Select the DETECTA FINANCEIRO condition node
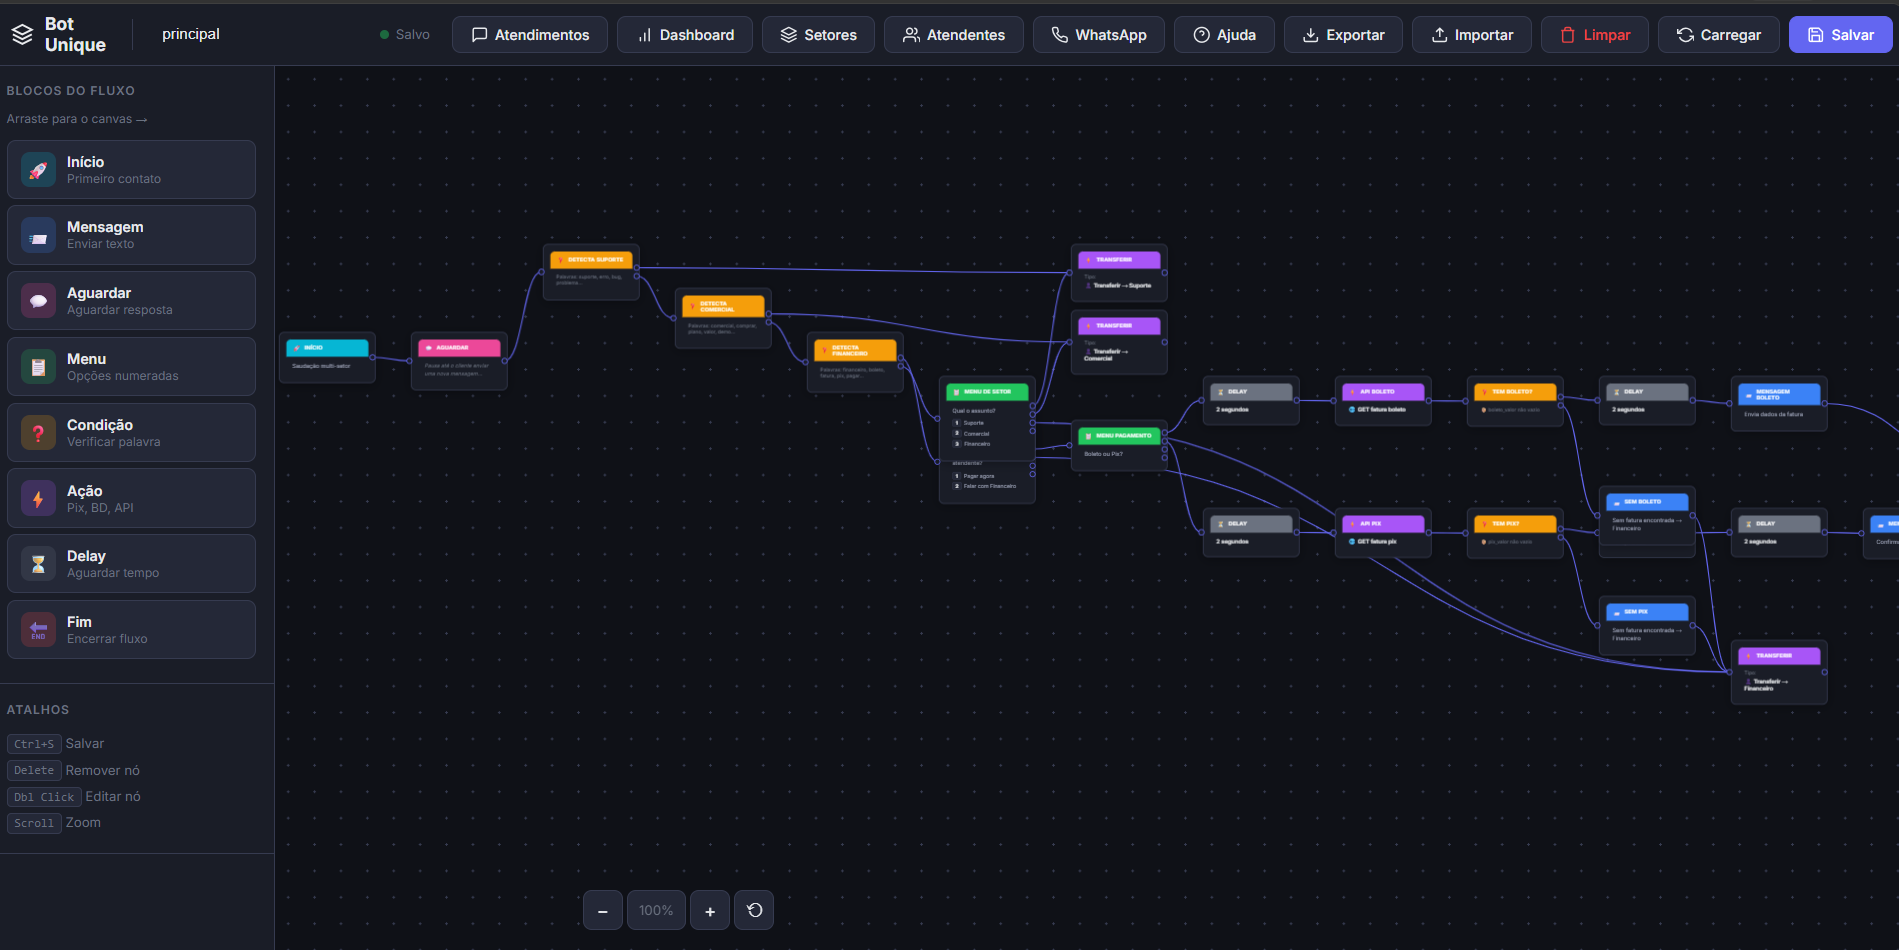1899x950 pixels. [x=856, y=362]
